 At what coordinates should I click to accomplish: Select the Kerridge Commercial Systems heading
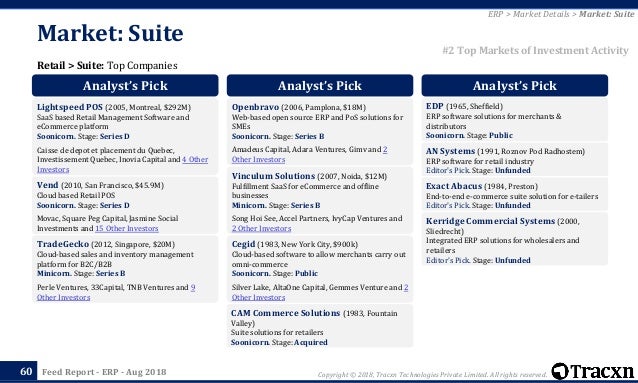point(490,221)
